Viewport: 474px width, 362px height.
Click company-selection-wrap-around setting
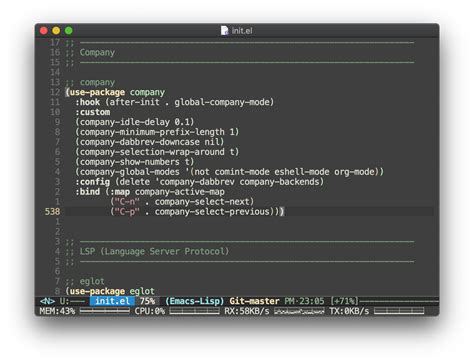[x=157, y=152]
